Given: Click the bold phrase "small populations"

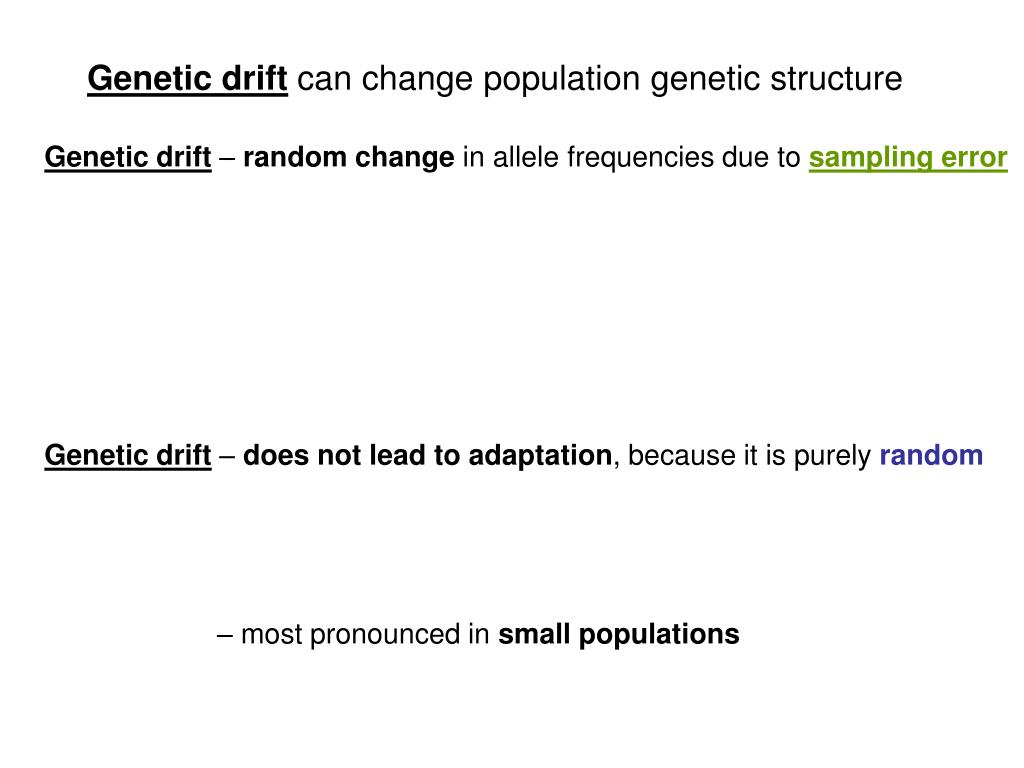Looking at the screenshot, I should [x=618, y=635].
